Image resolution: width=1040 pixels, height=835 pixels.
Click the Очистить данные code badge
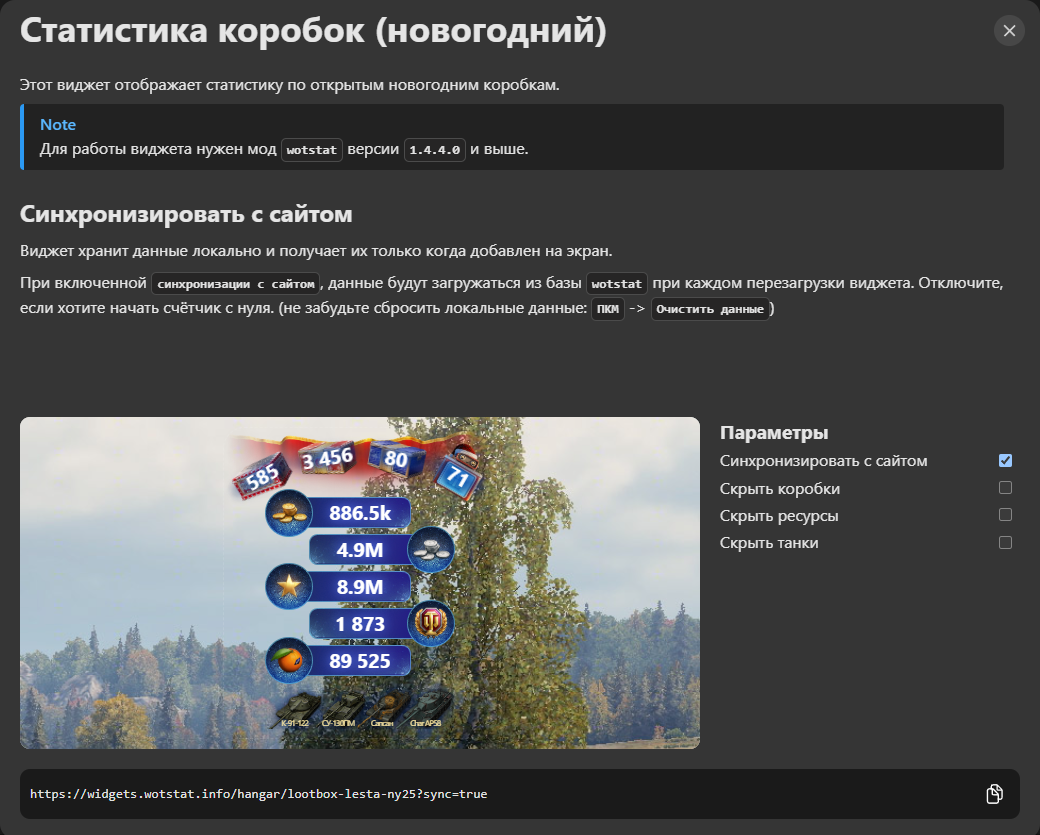click(x=710, y=309)
